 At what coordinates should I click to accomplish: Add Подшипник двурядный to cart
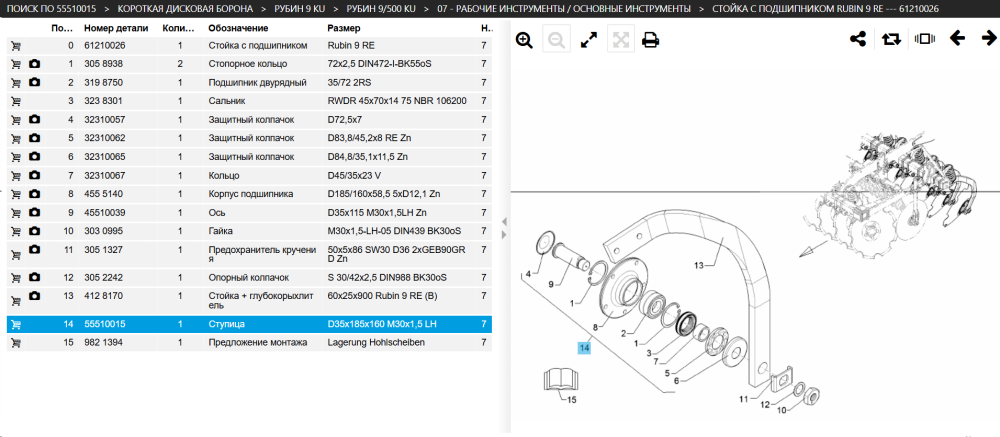[x=16, y=83]
